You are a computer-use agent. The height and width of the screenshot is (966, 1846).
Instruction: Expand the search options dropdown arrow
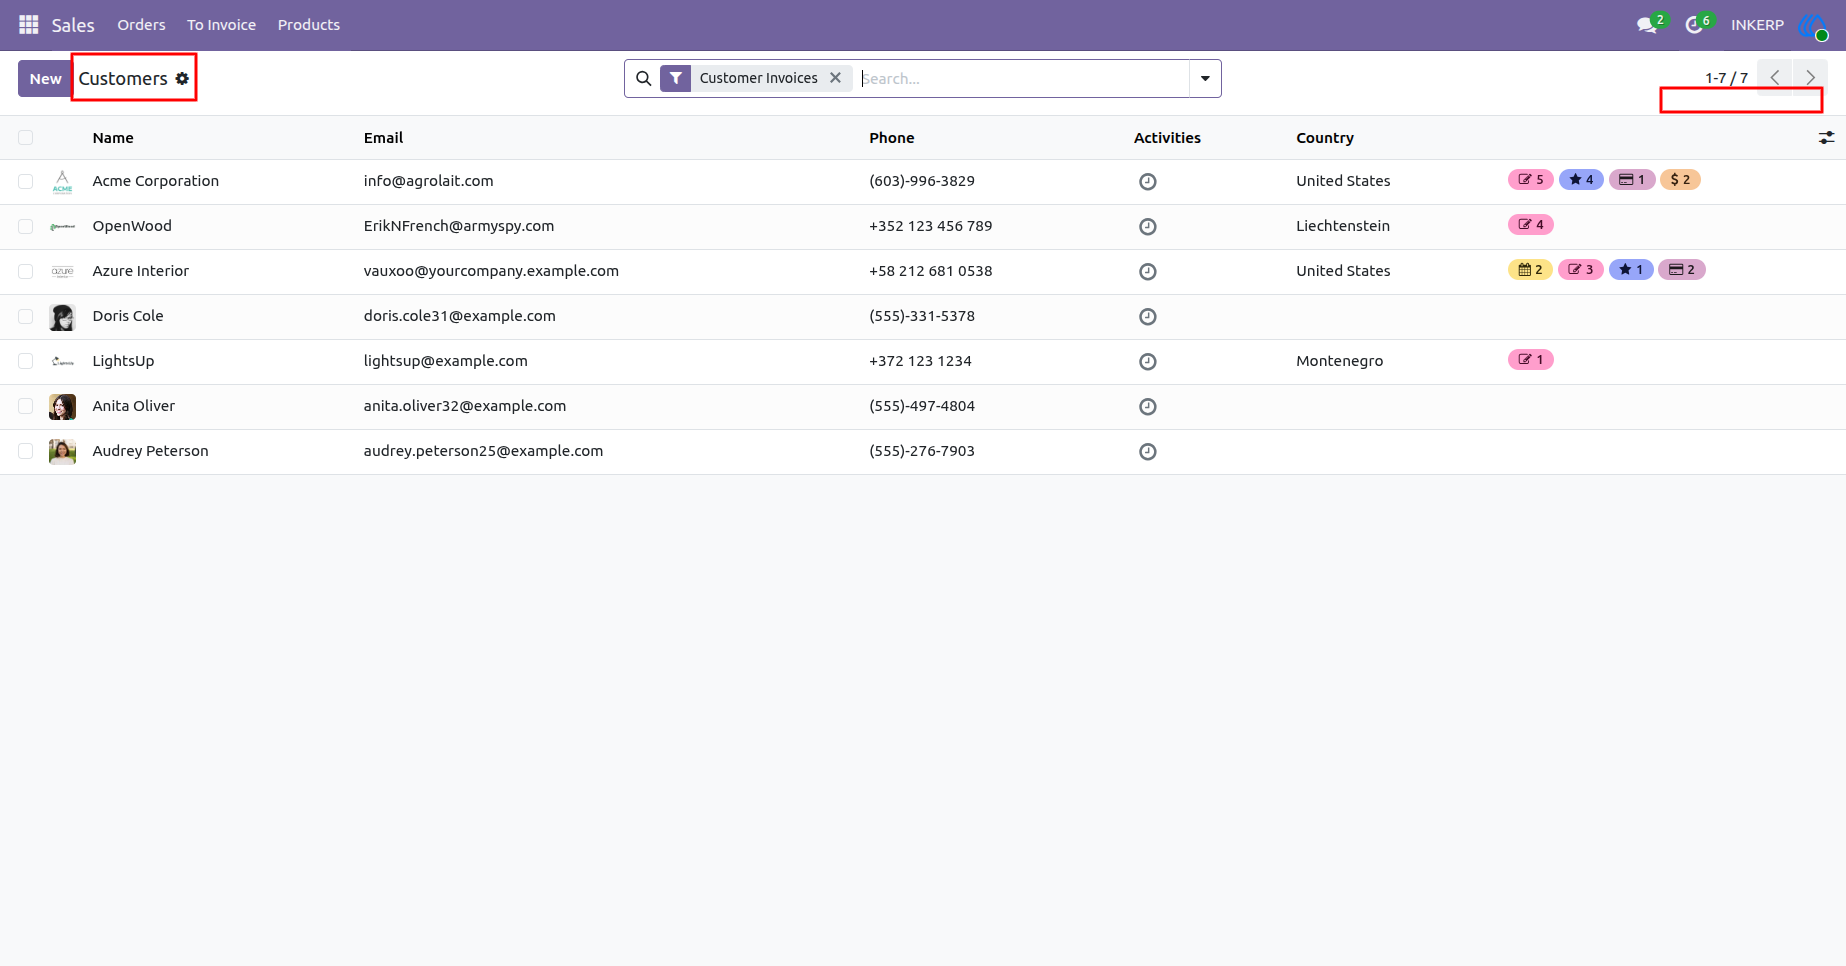pos(1205,78)
